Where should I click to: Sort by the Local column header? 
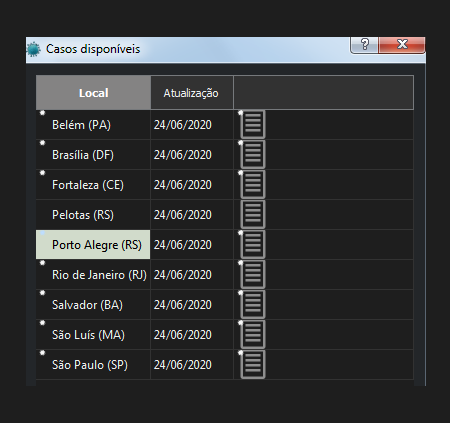[x=93, y=93]
